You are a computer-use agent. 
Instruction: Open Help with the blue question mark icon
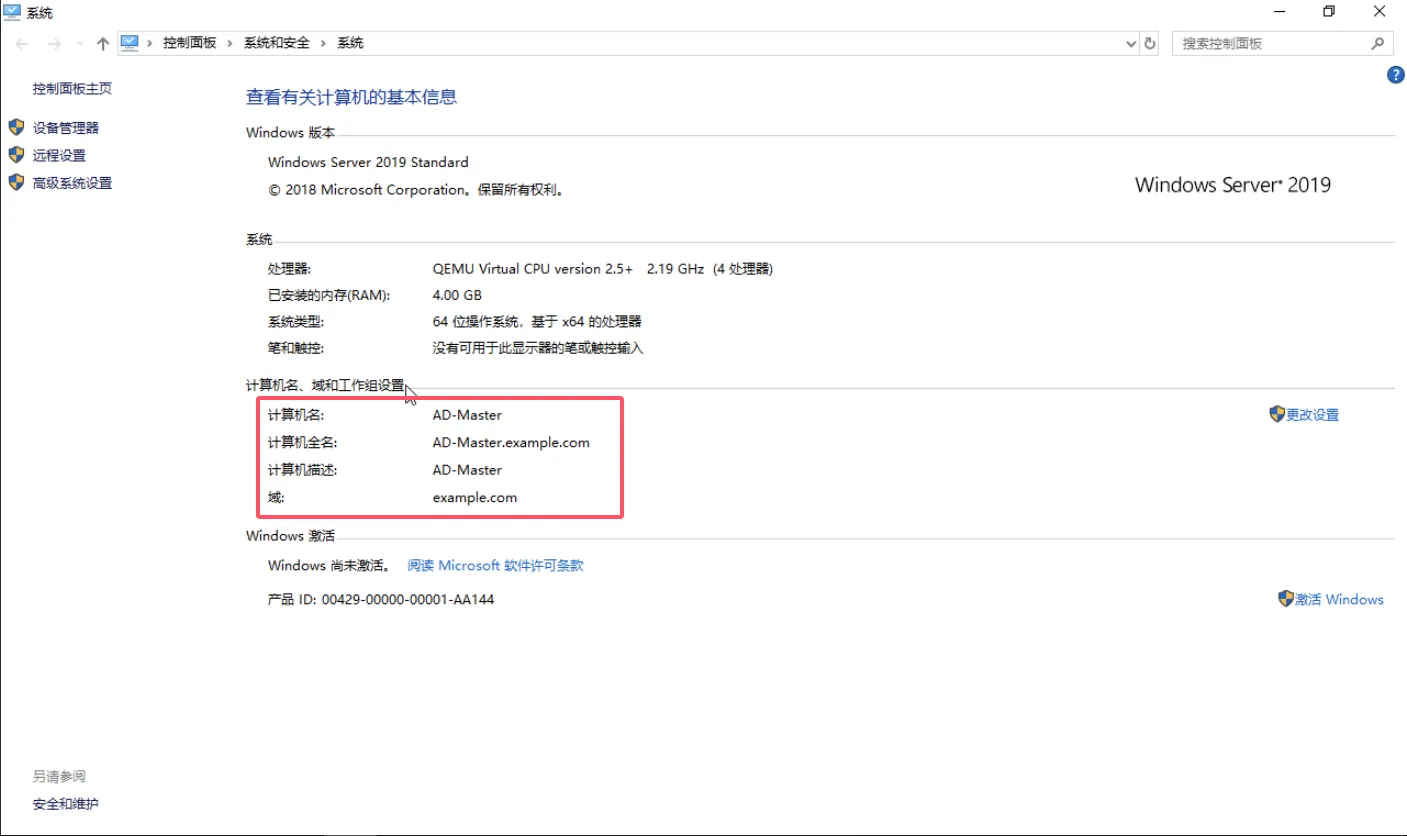(x=1396, y=76)
